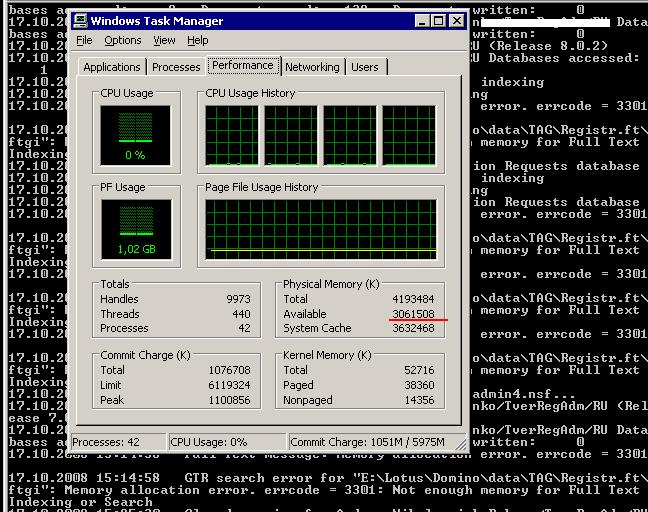Screen dimensions: 648x512
Task: Click the window resize grip in status bar
Action: click(460, 444)
